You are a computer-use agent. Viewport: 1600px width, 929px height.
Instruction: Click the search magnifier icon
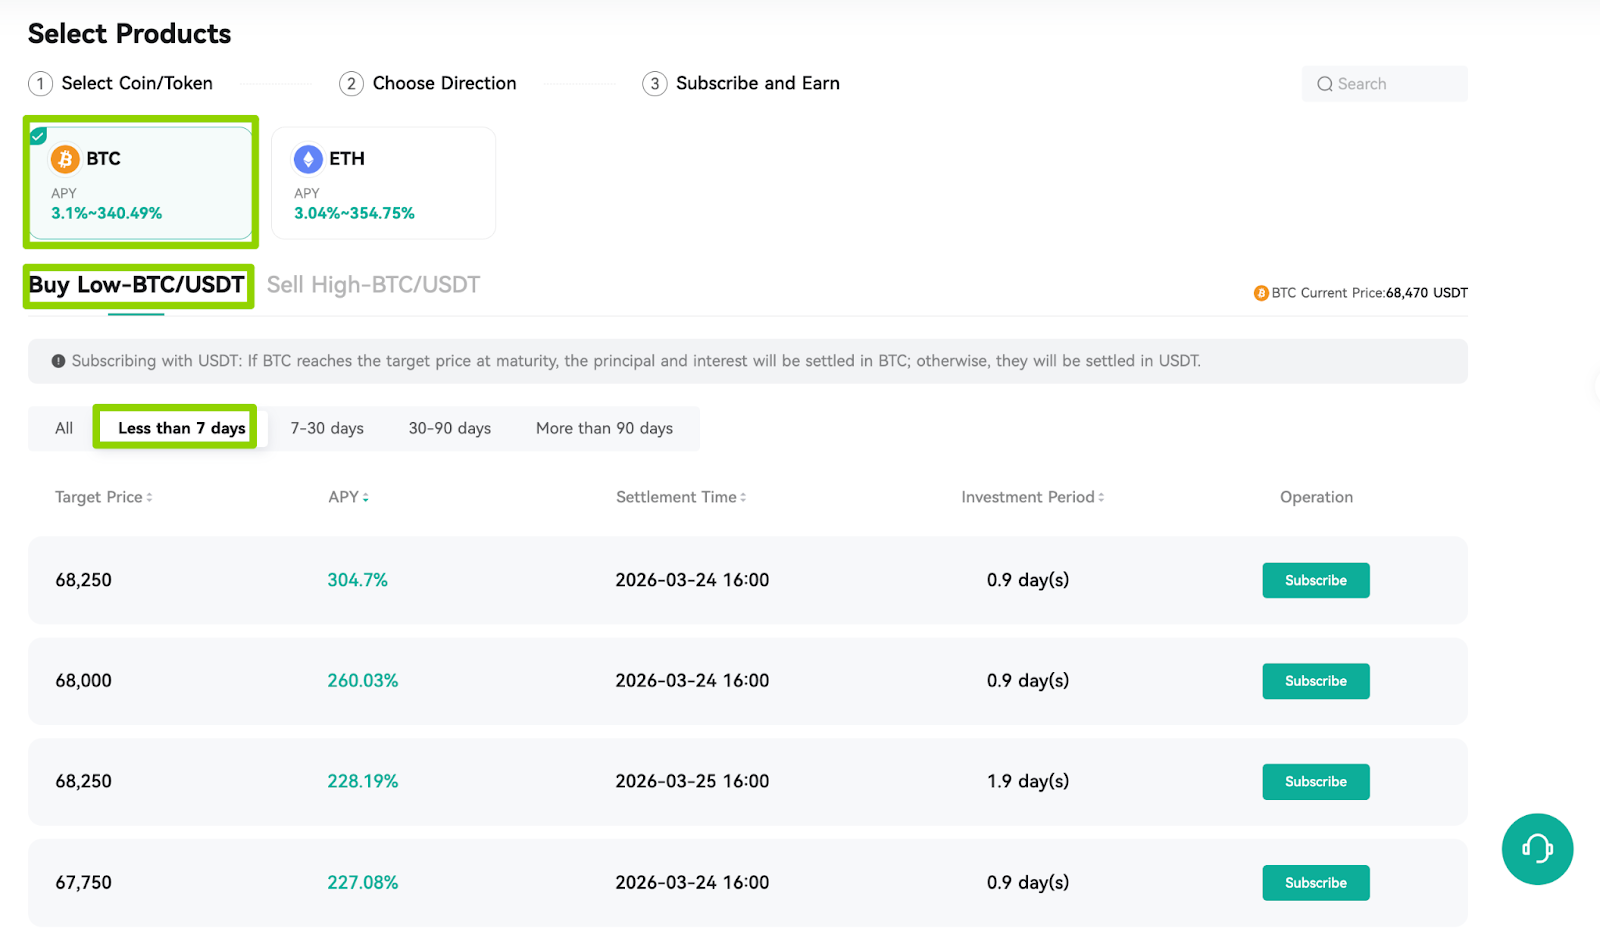1325,84
